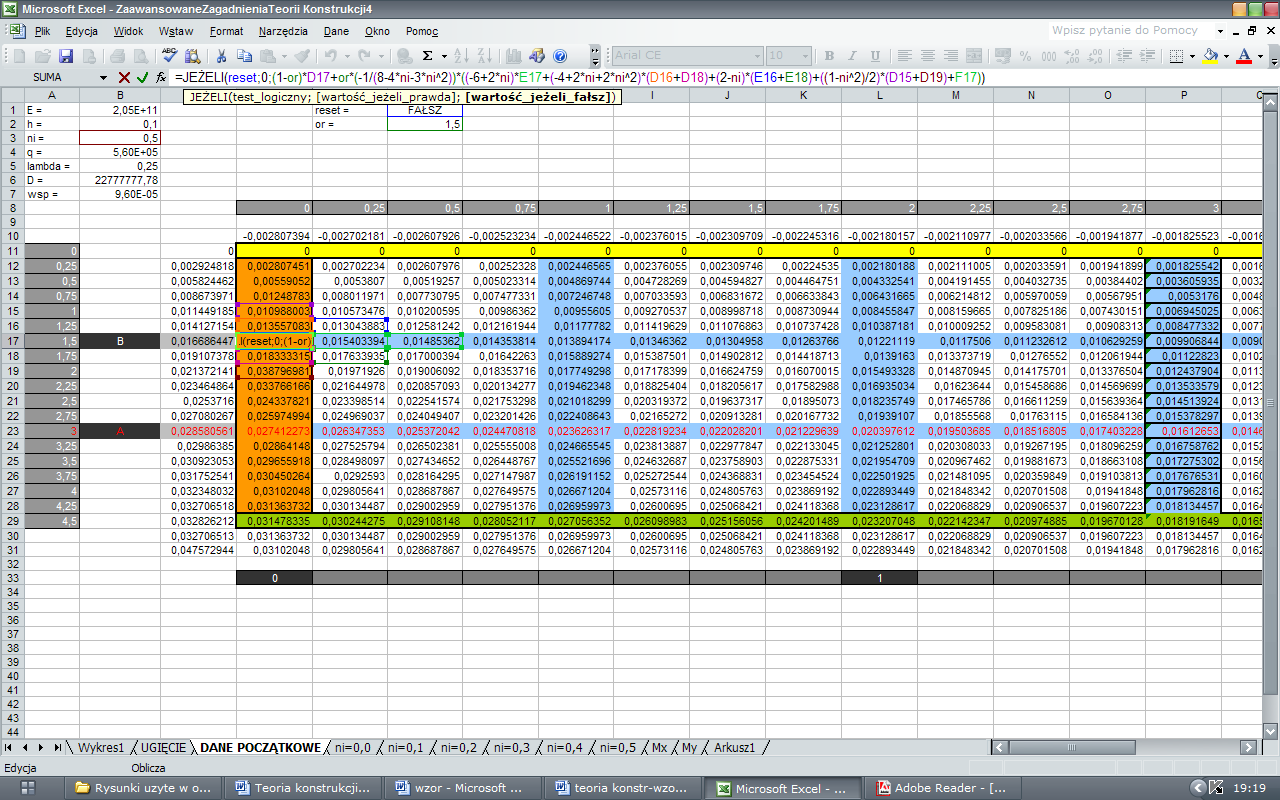Open the Edycja menu
This screenshot has height=800, width=1280.
pos(82,31)
